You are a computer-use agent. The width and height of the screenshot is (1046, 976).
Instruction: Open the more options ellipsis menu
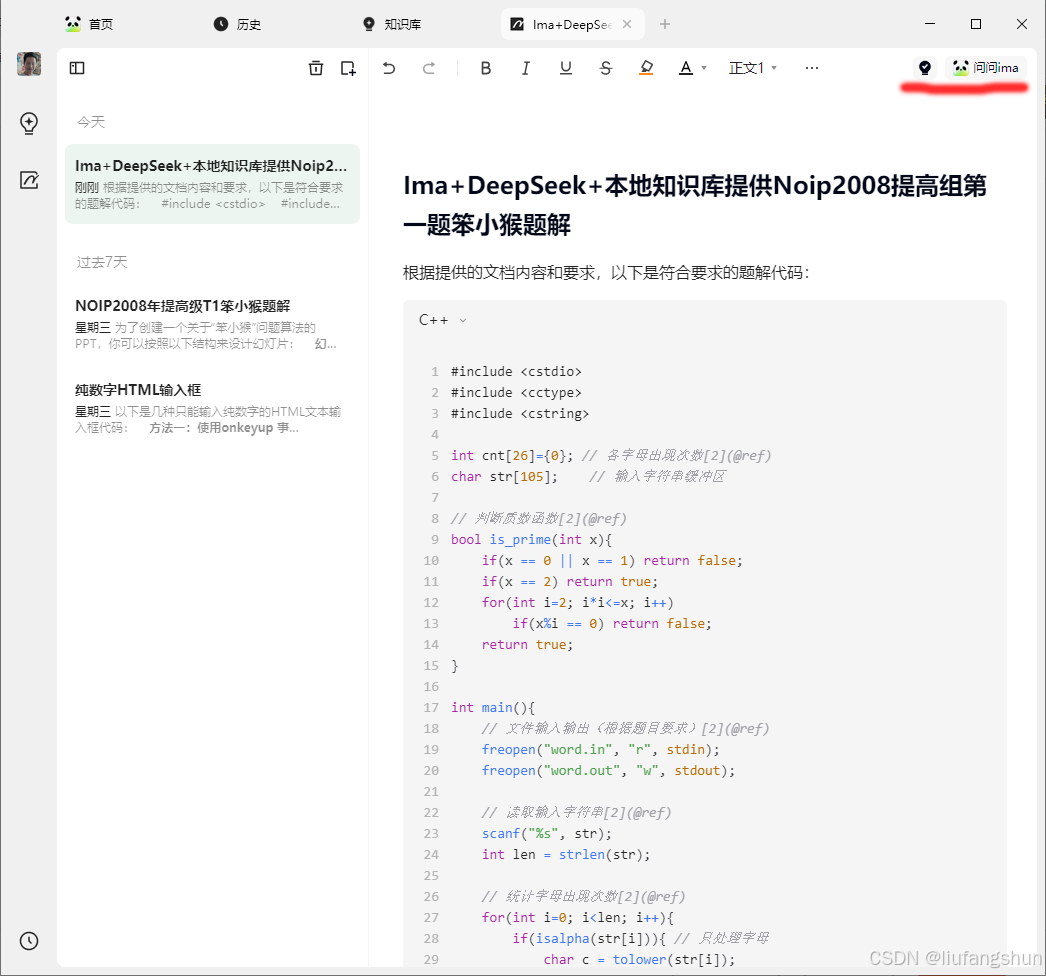(x=811, y=68)
